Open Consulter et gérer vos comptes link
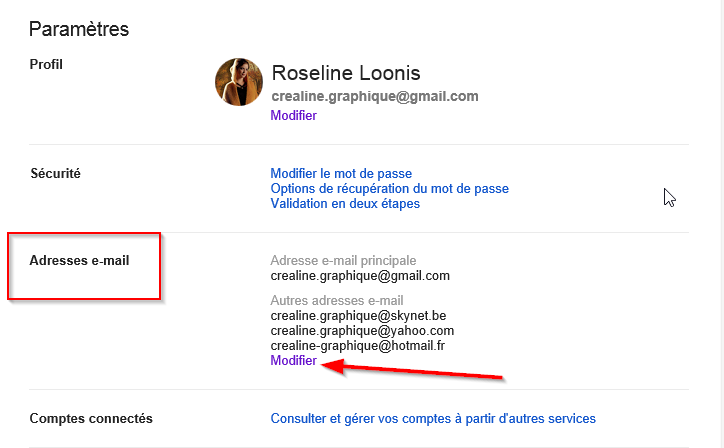724x448 pixels. [x=433, y=418]
